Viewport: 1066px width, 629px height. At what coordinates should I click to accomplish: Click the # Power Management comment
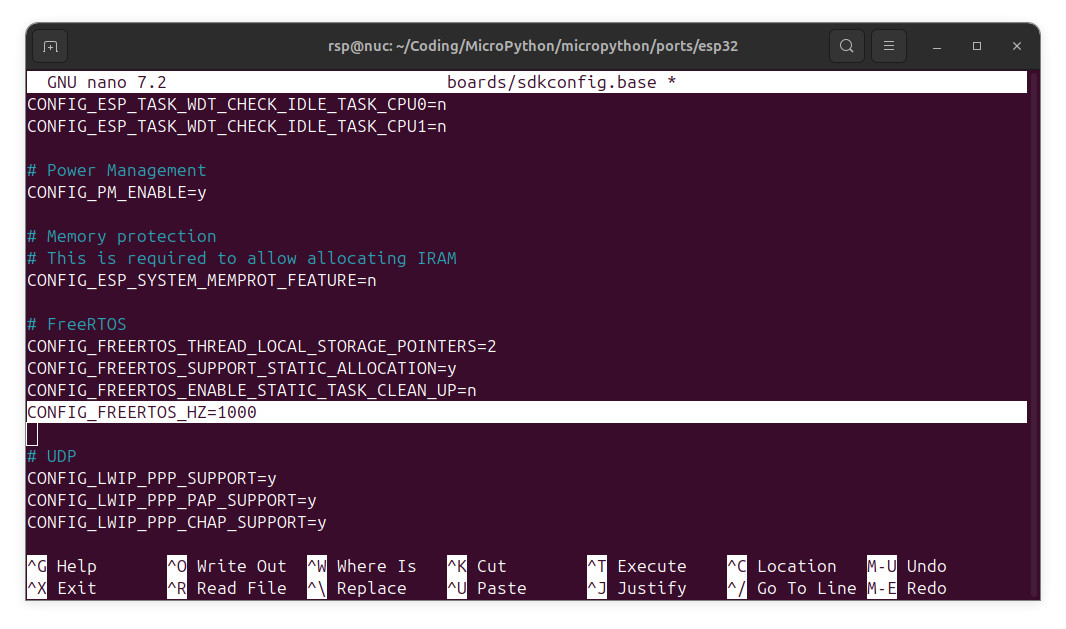click(117, 170)
